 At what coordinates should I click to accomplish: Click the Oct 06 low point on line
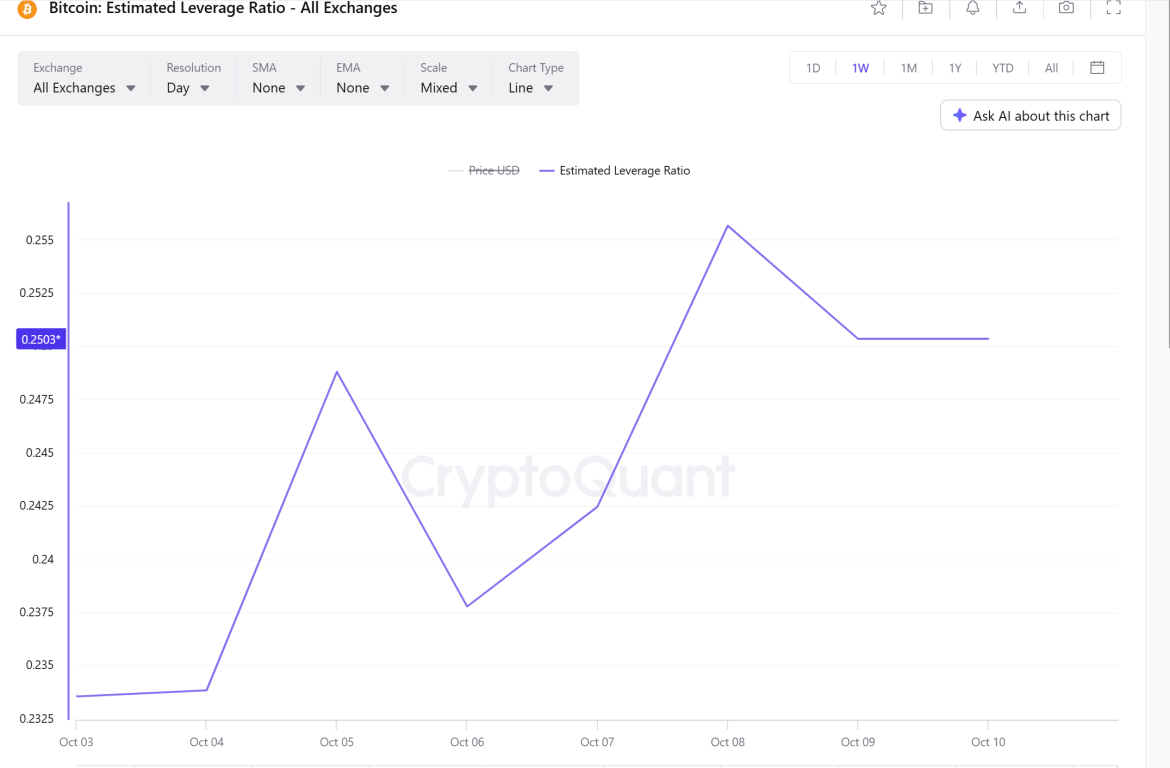[467, 606]
